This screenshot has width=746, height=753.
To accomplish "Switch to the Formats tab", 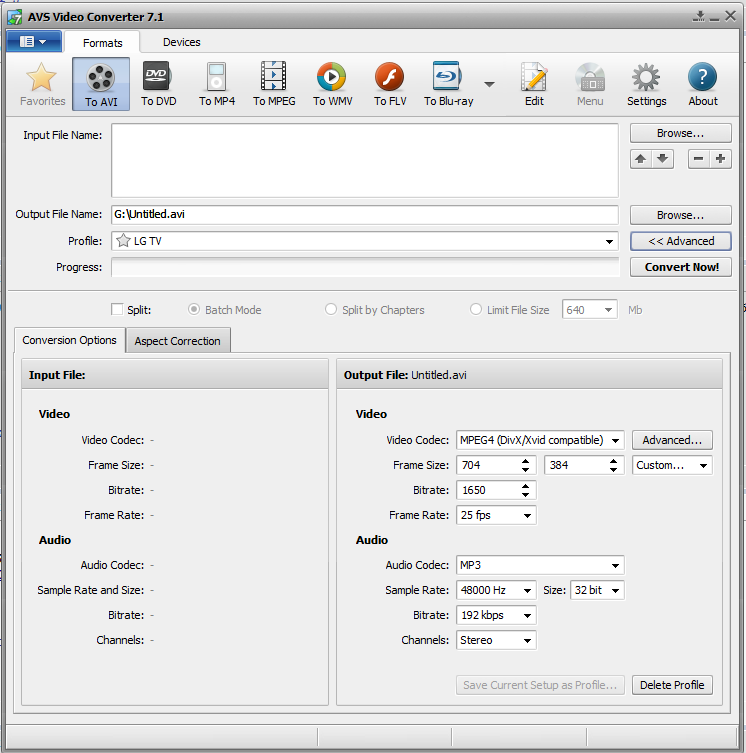I will point(102,43).
